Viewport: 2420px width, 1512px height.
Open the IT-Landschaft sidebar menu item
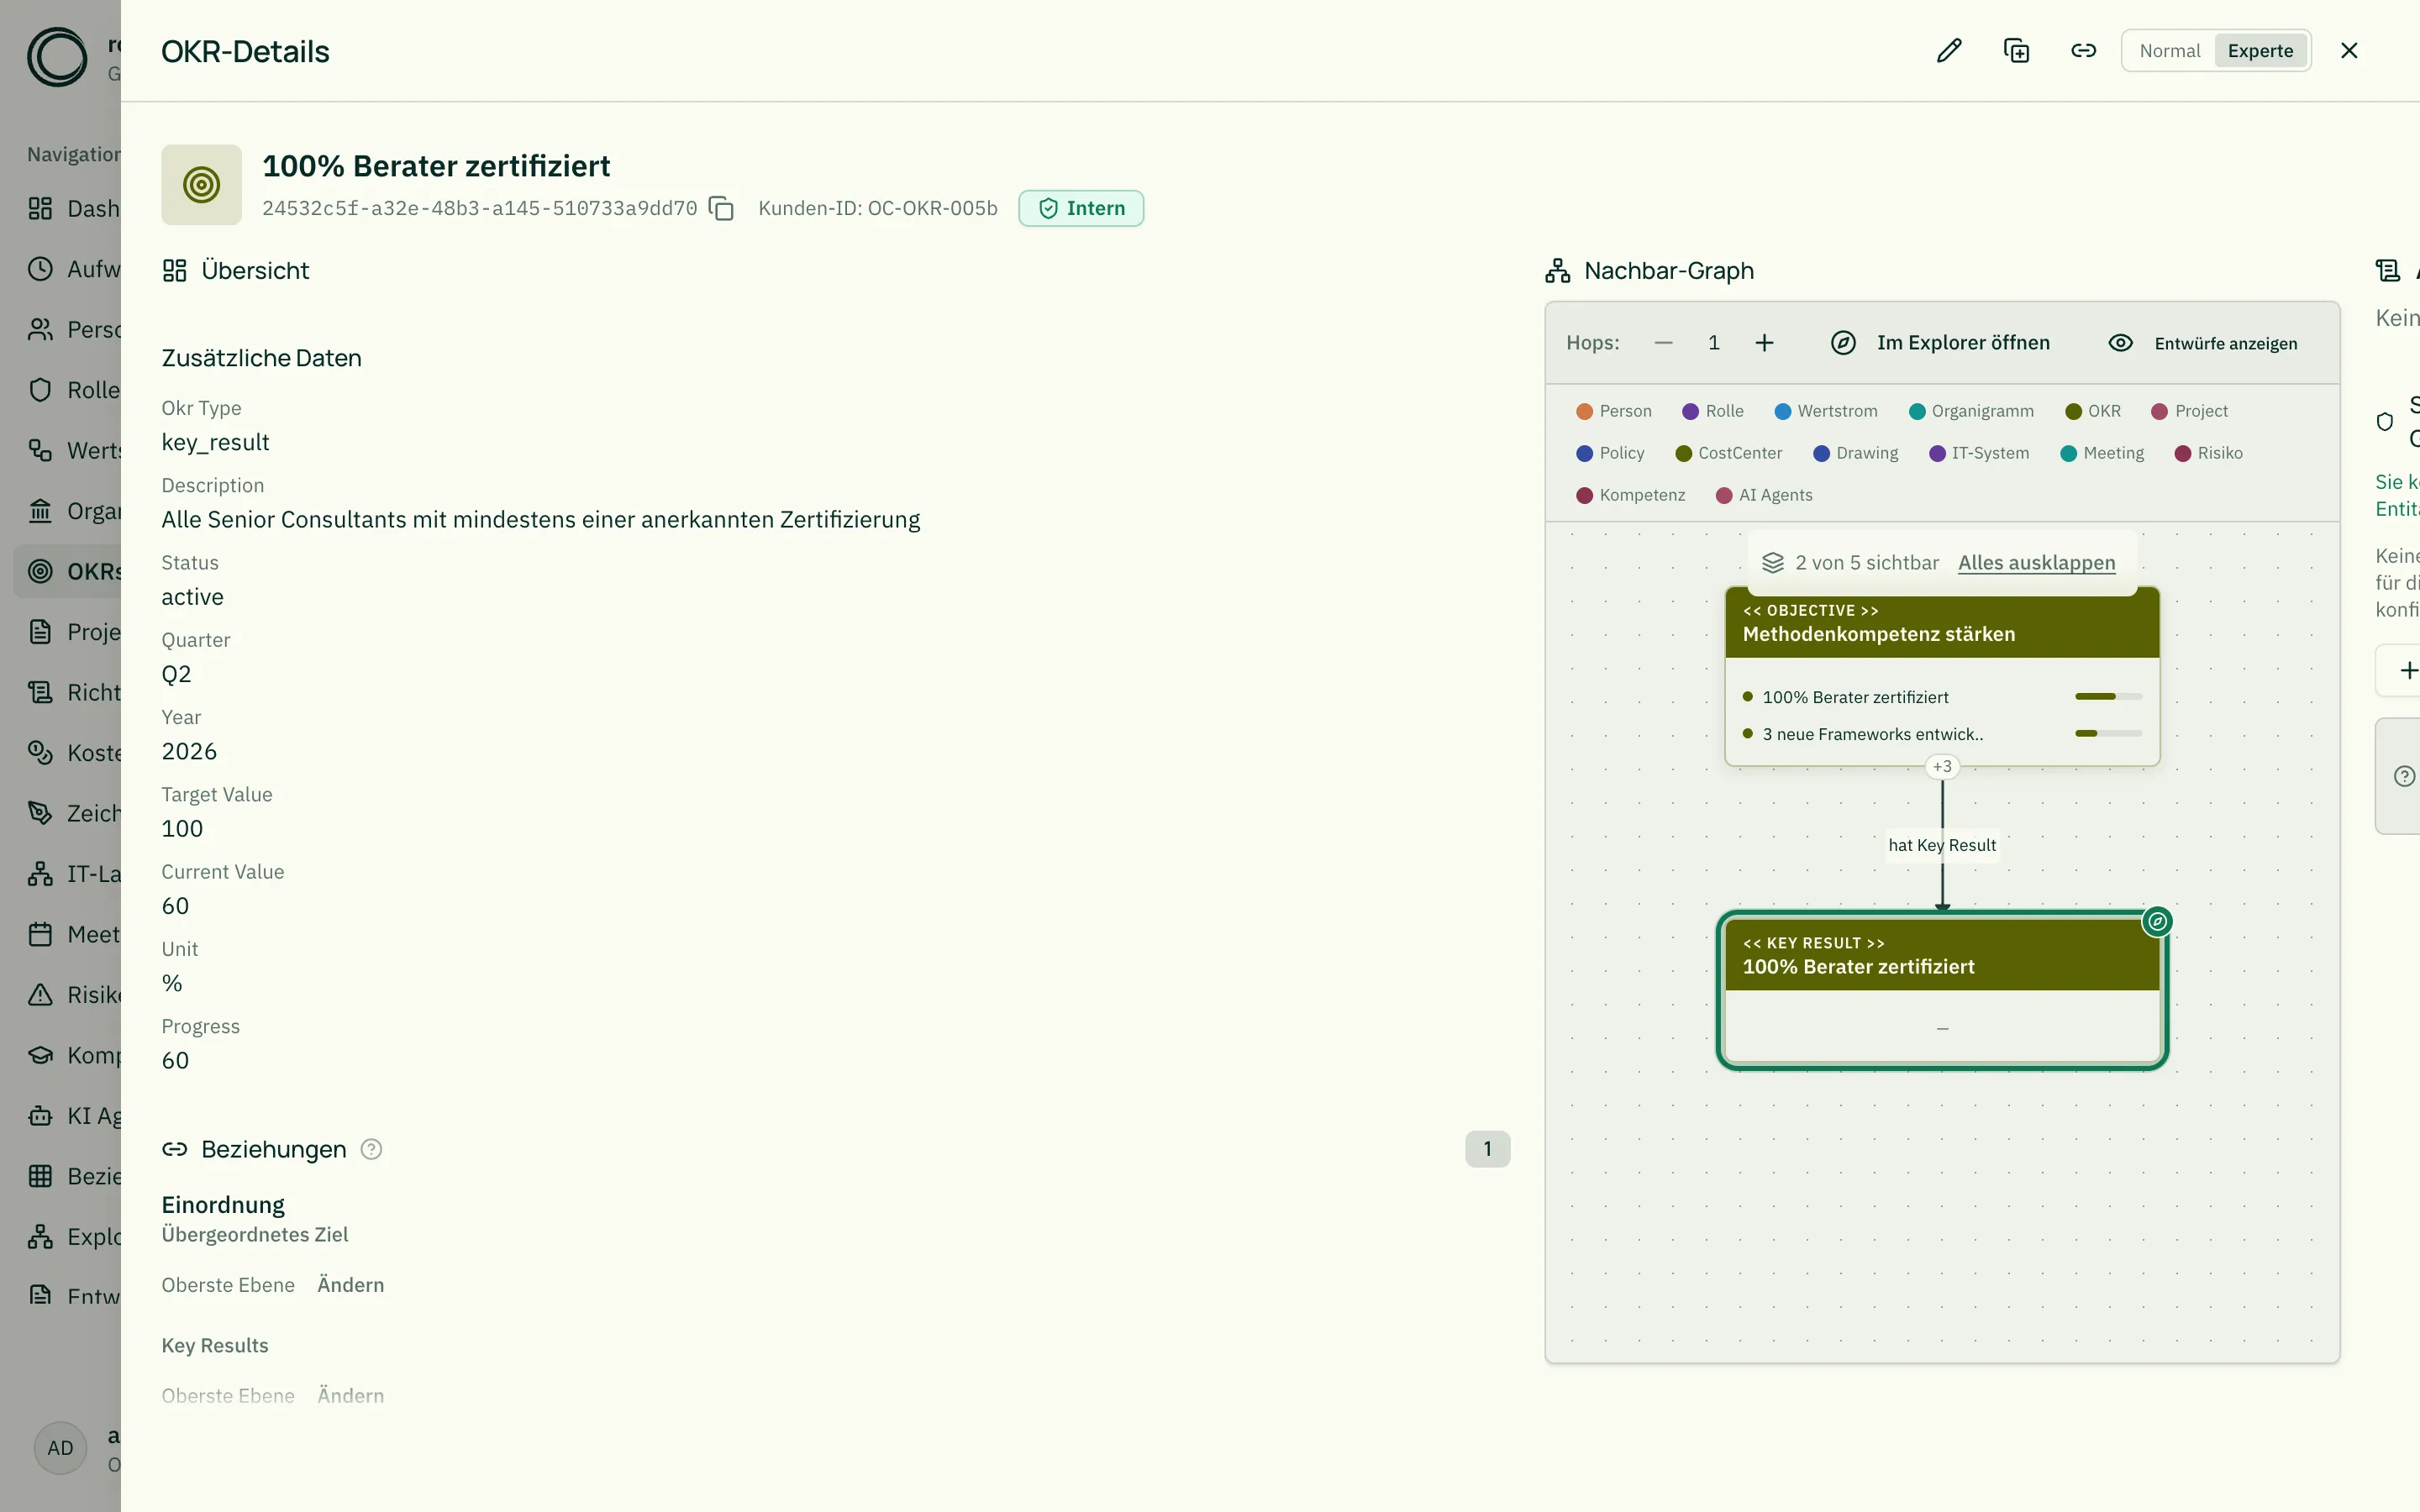[68, 874]
